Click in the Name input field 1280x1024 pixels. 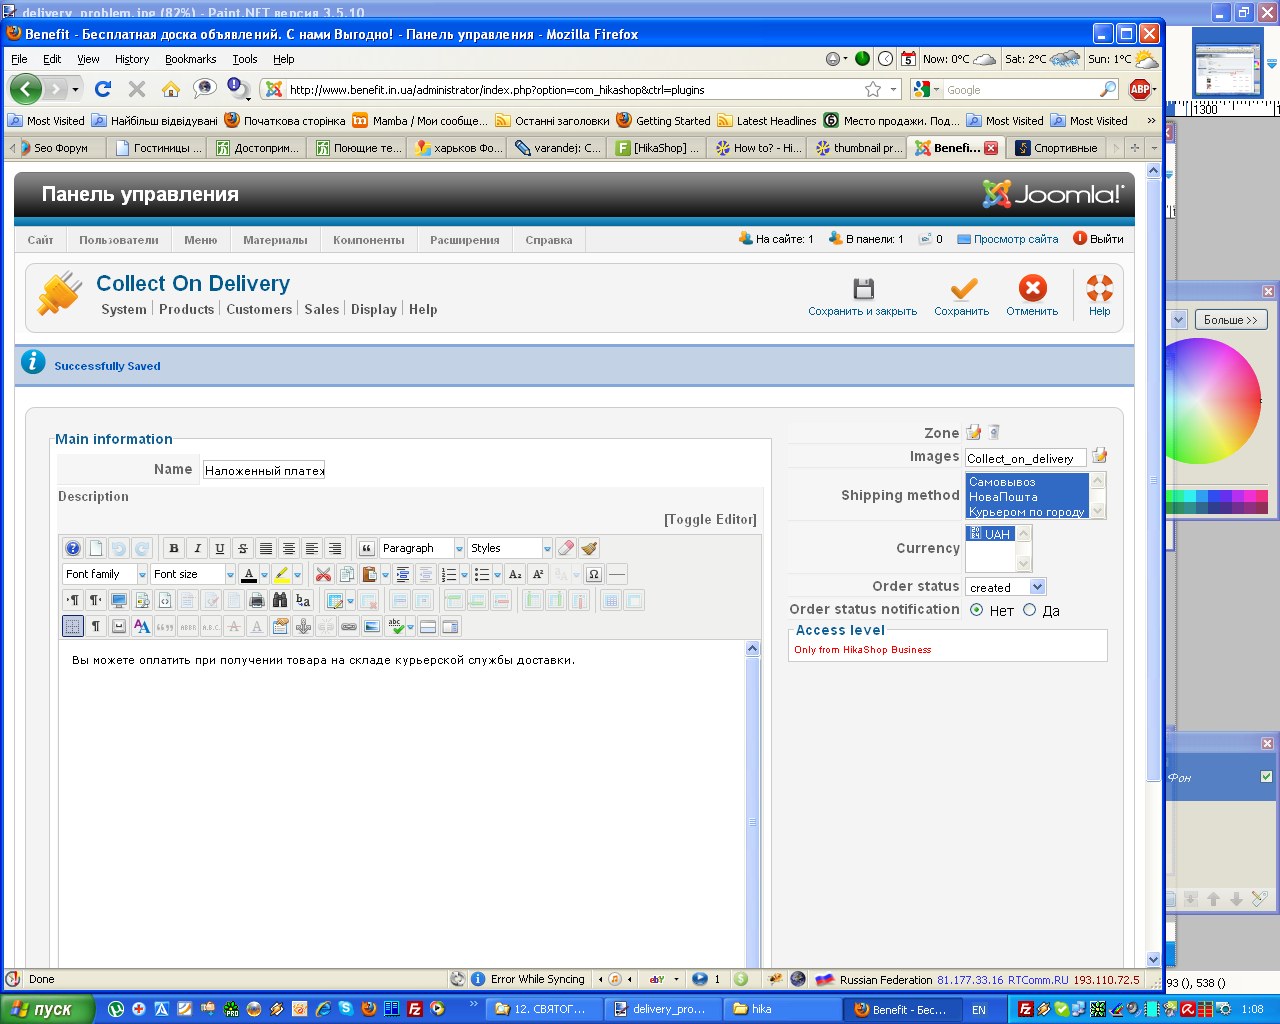[x=264, y=470]
